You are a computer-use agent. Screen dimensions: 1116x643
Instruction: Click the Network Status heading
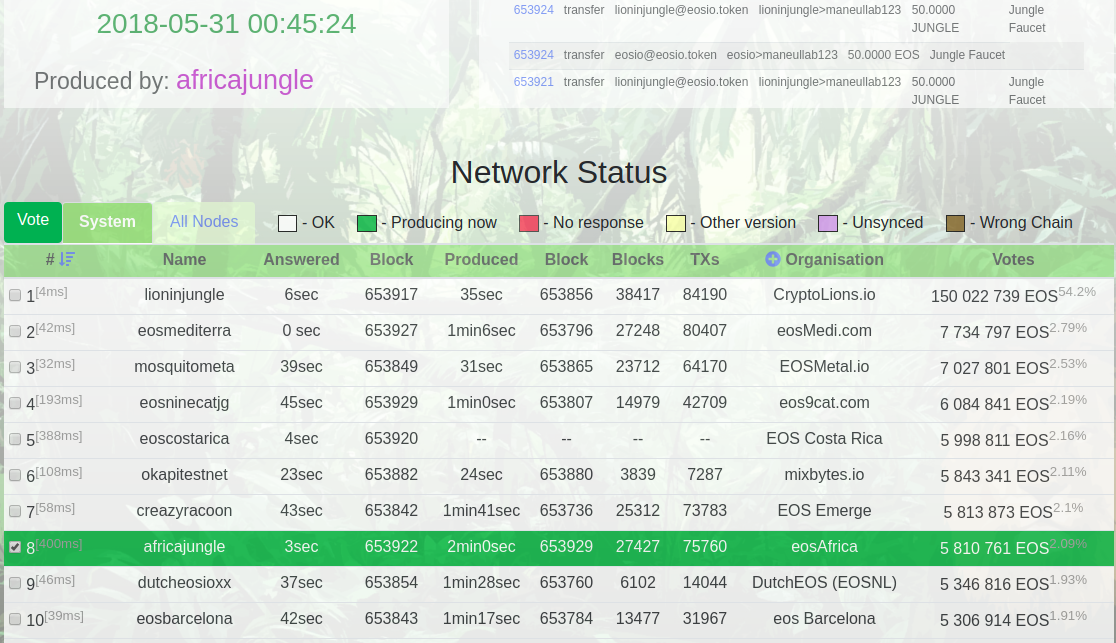(559, 172)
